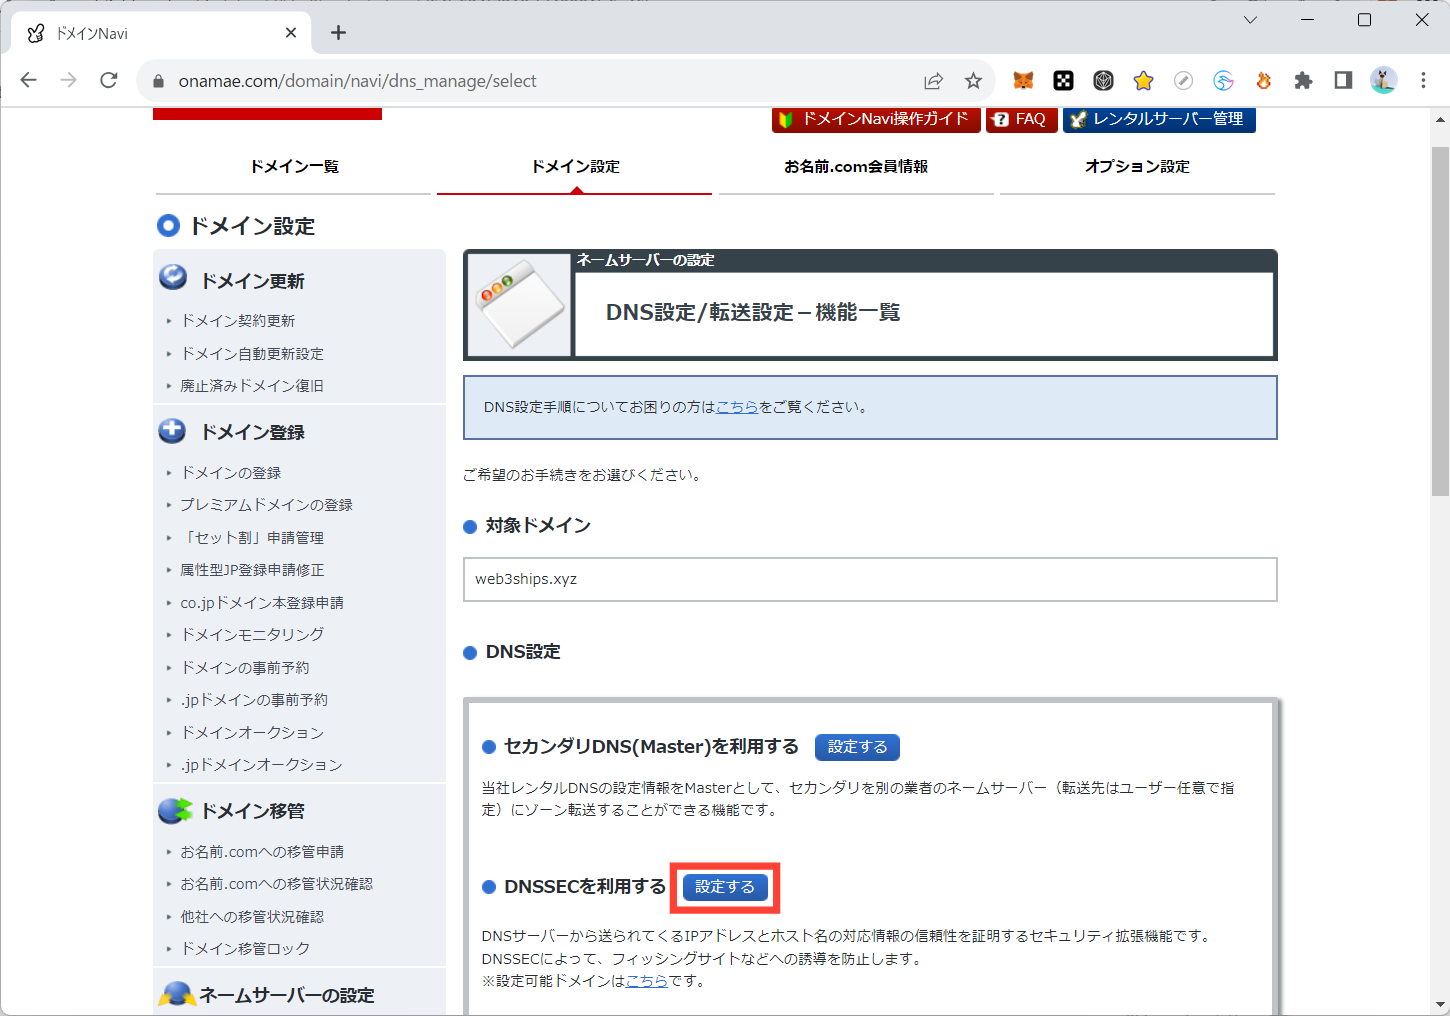Open the ドメインNavi操作ガイド button
This screenshot has width=1450, height=1016.
pos(875,119)
